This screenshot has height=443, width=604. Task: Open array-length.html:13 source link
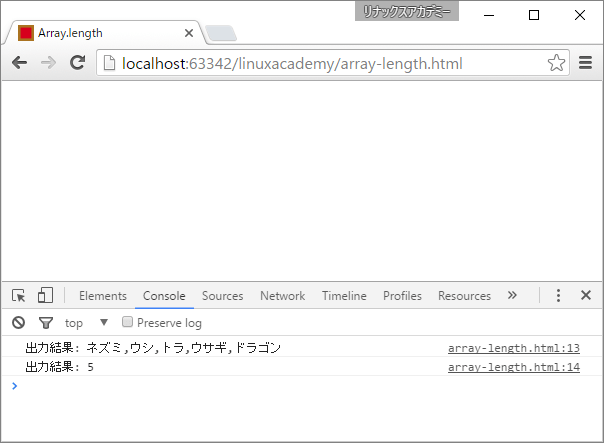point(513,348)
